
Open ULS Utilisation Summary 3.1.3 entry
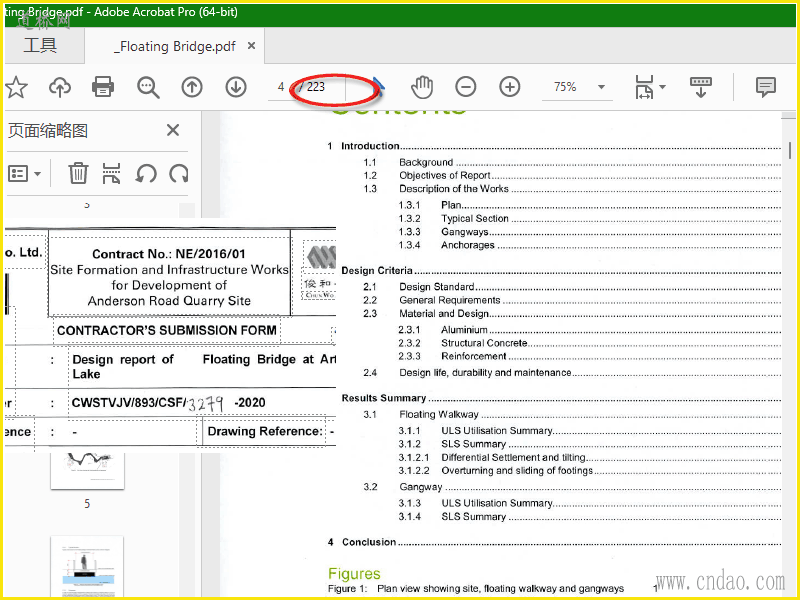tap(589, 503)
